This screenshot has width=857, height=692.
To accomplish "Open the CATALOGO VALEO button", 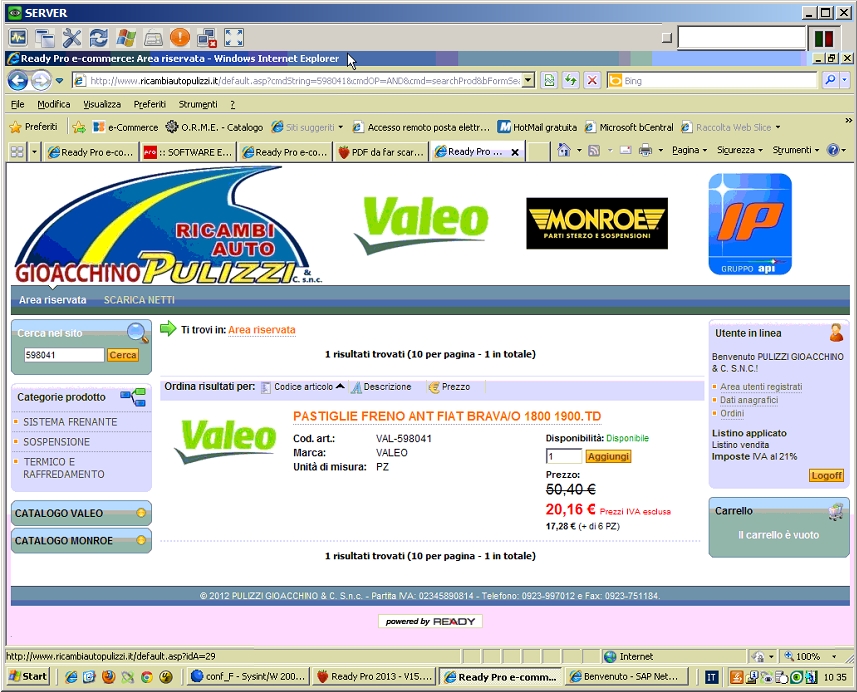I will (x=81, y=513).
